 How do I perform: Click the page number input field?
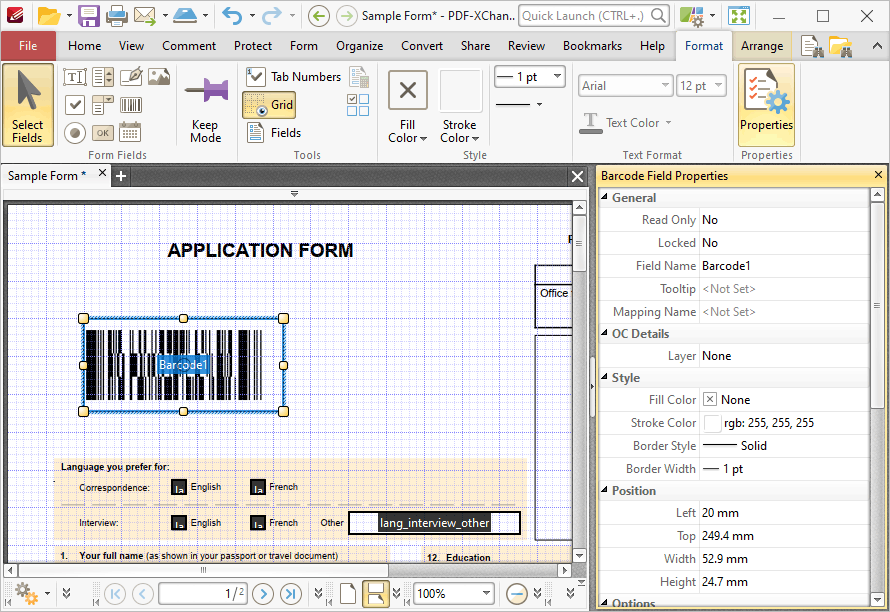tap(203, 594)
